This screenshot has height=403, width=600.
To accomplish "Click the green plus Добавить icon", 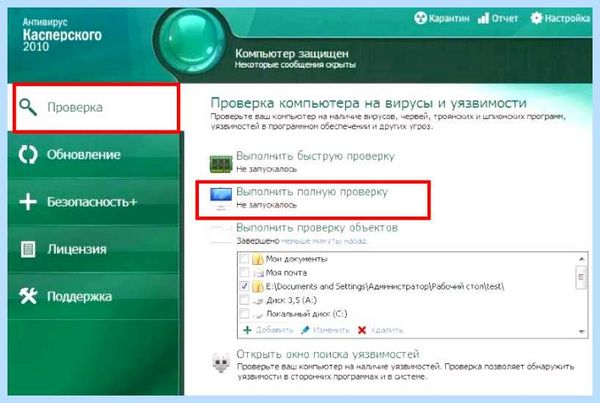I will 247,330.
